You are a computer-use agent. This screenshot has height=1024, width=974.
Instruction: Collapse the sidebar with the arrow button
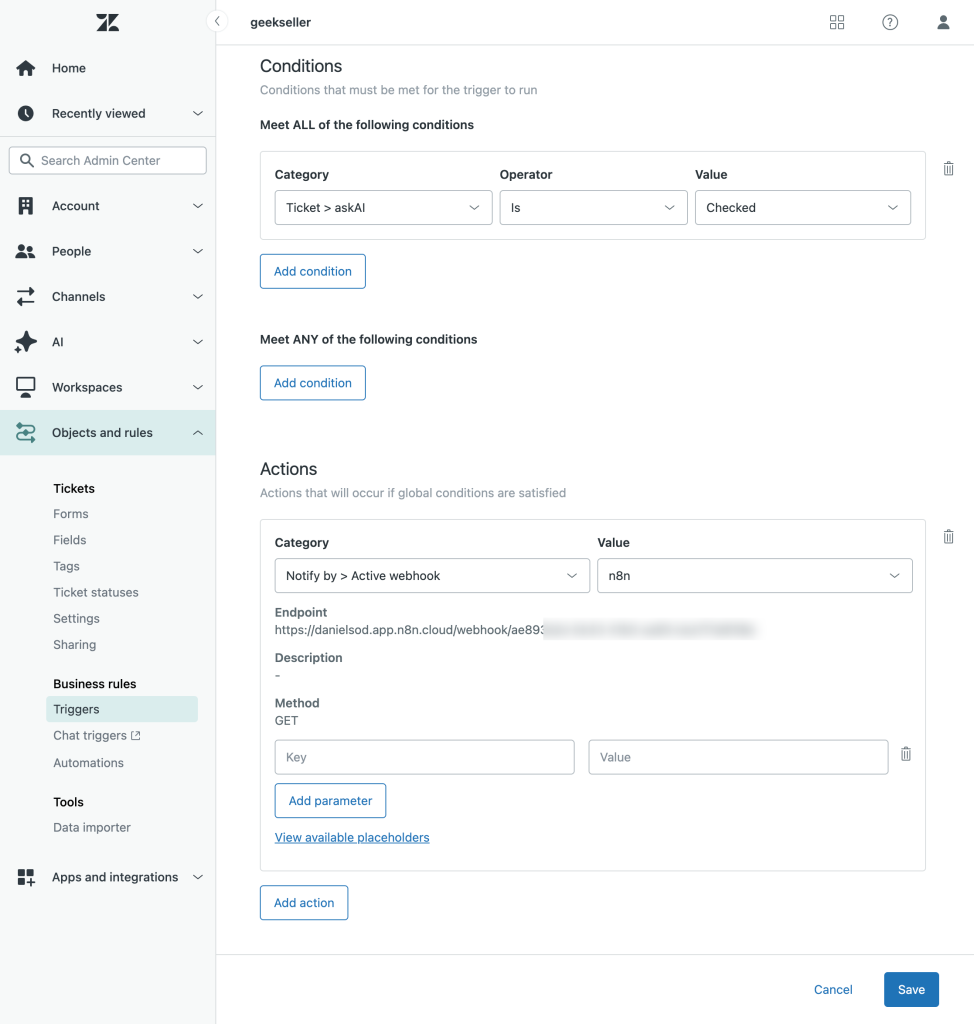217,21
